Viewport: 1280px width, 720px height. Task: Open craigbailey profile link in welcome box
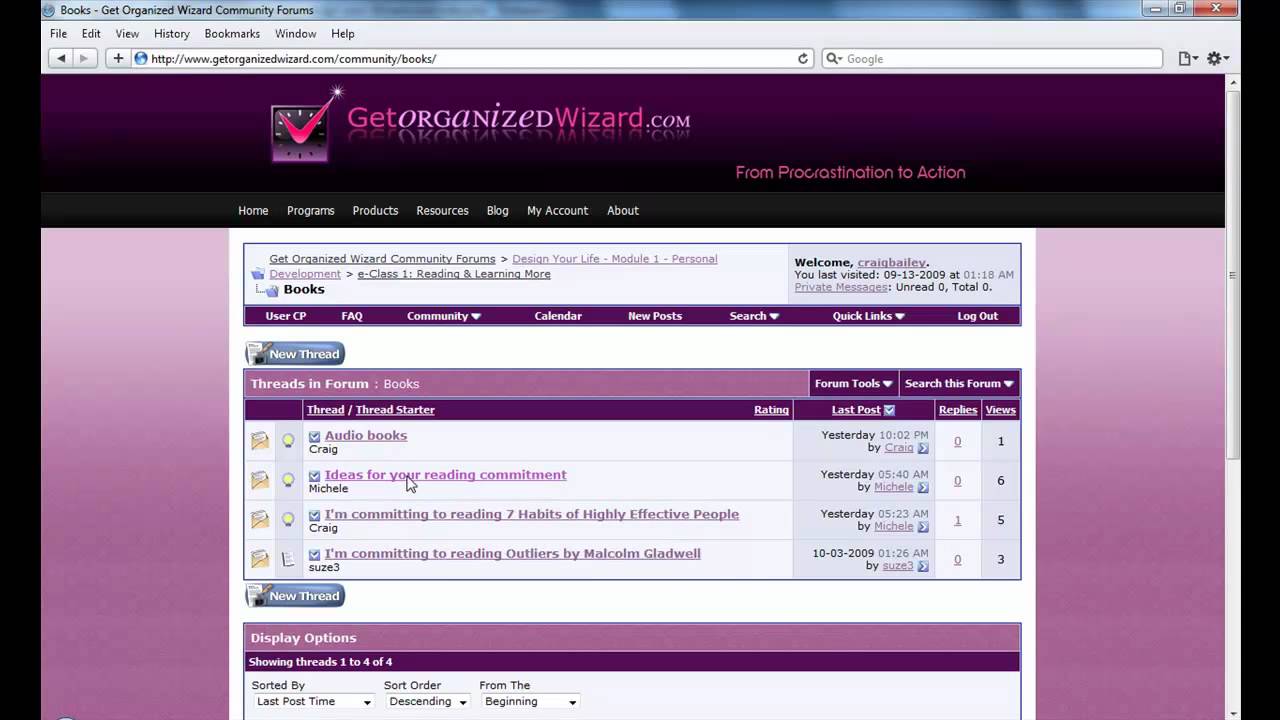[x=891, y=263]
